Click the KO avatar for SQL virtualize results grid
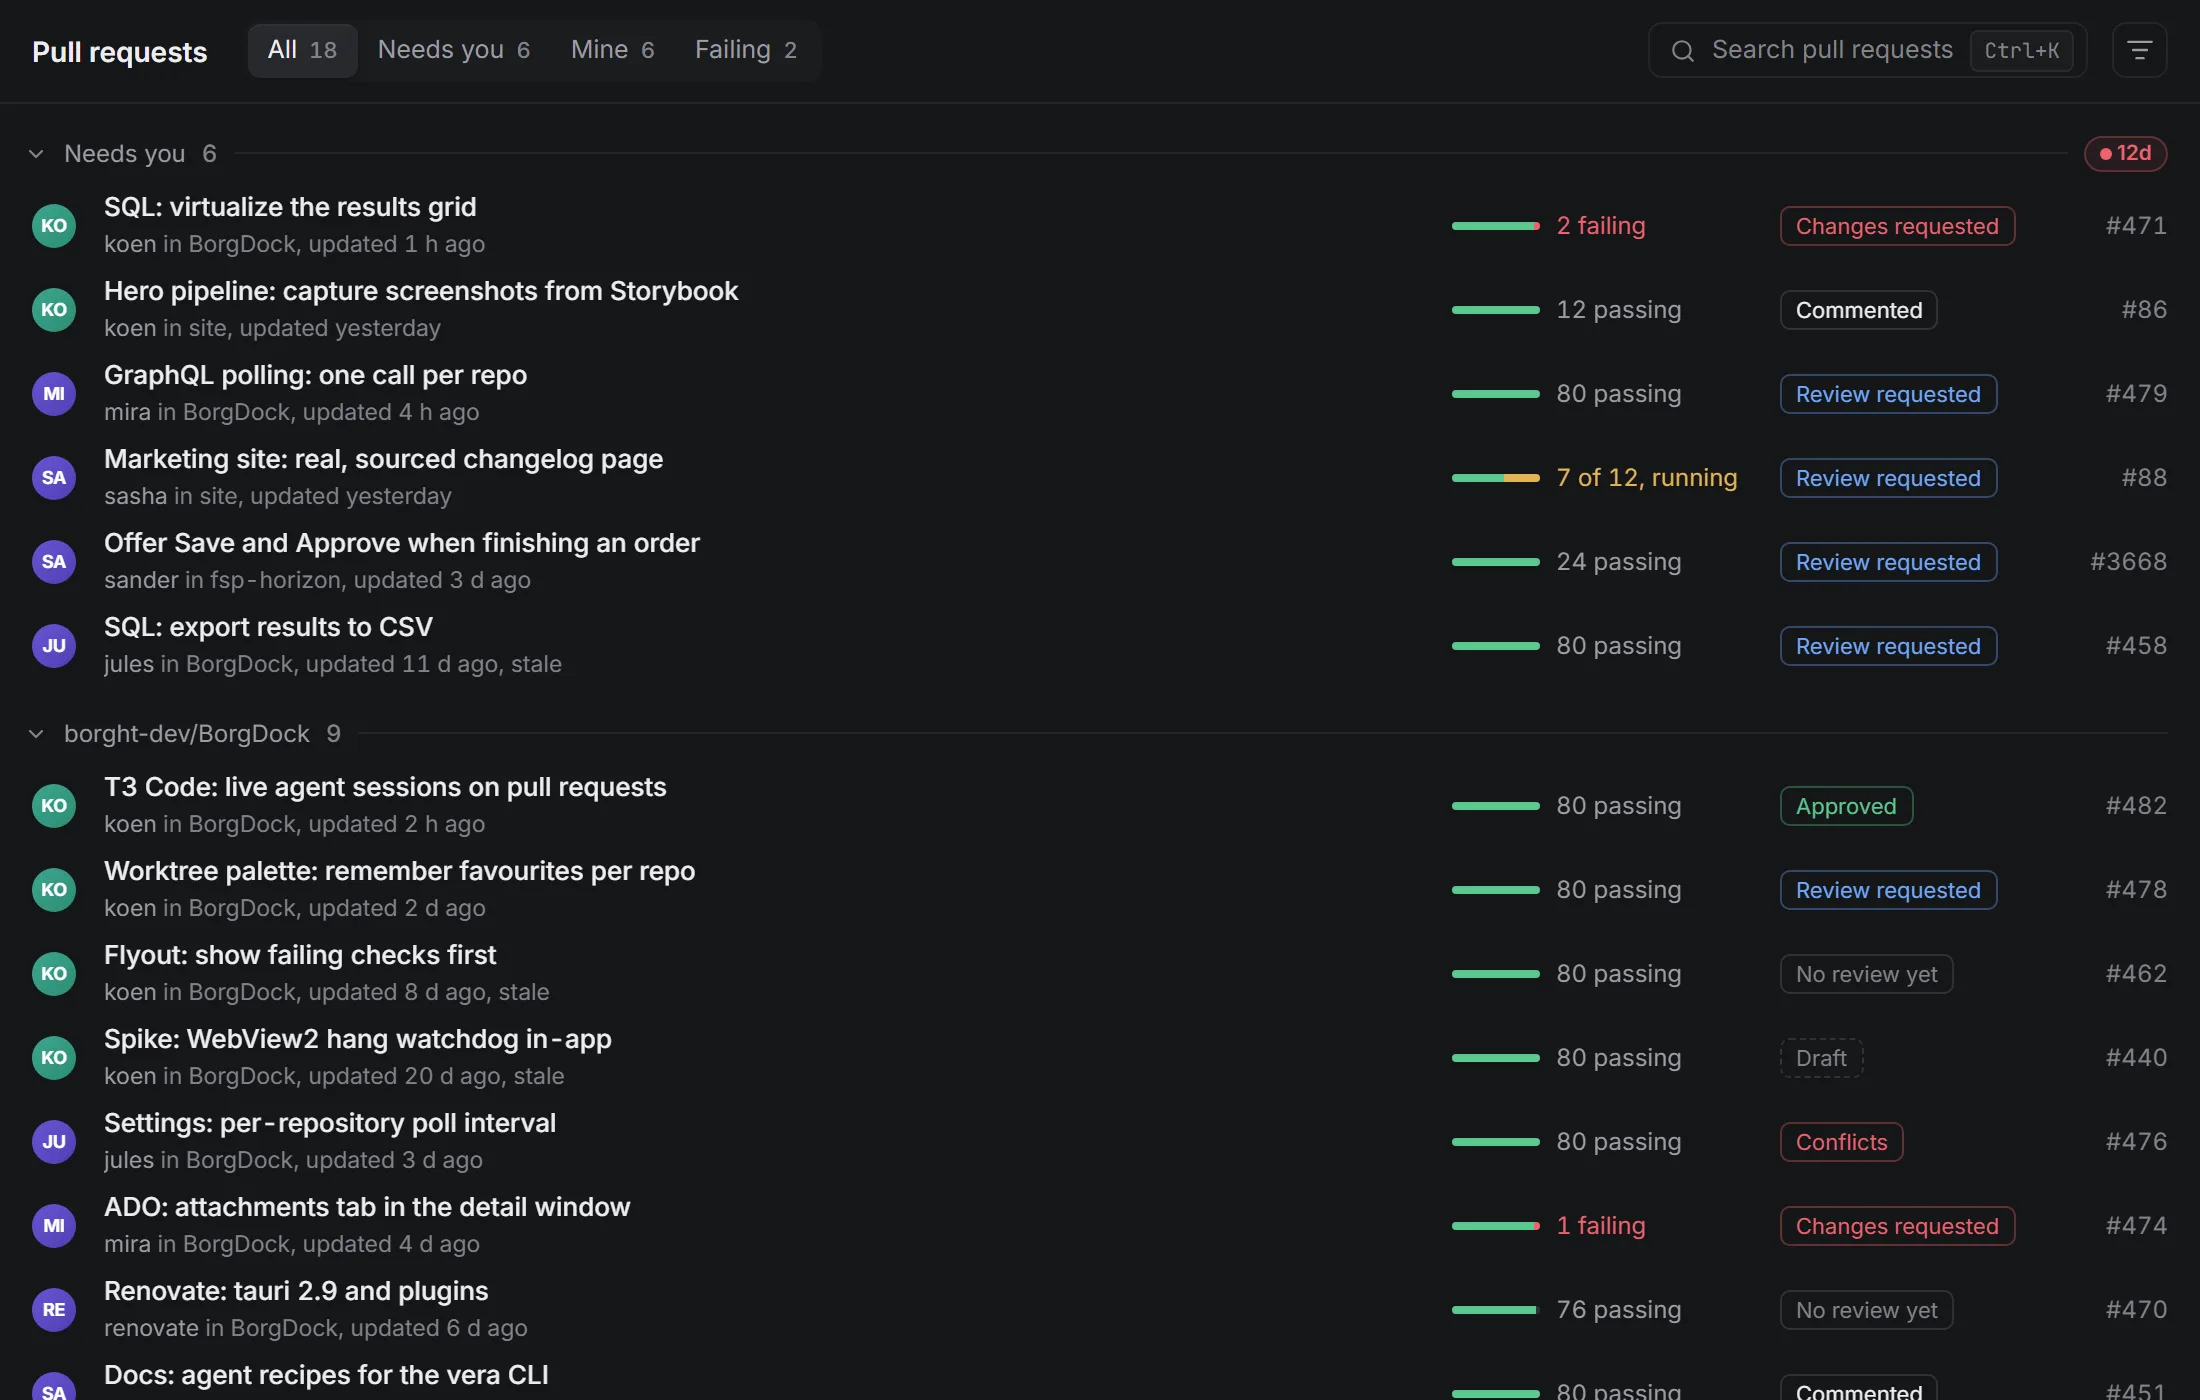The width and height of the screenshot is (2200, 1400). [x=54, y=226]
